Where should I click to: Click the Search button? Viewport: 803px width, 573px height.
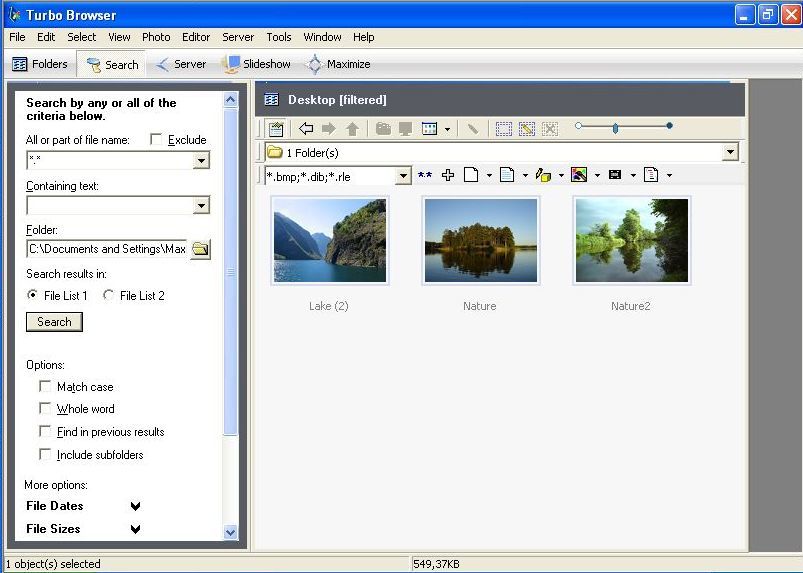coord(54,322)
